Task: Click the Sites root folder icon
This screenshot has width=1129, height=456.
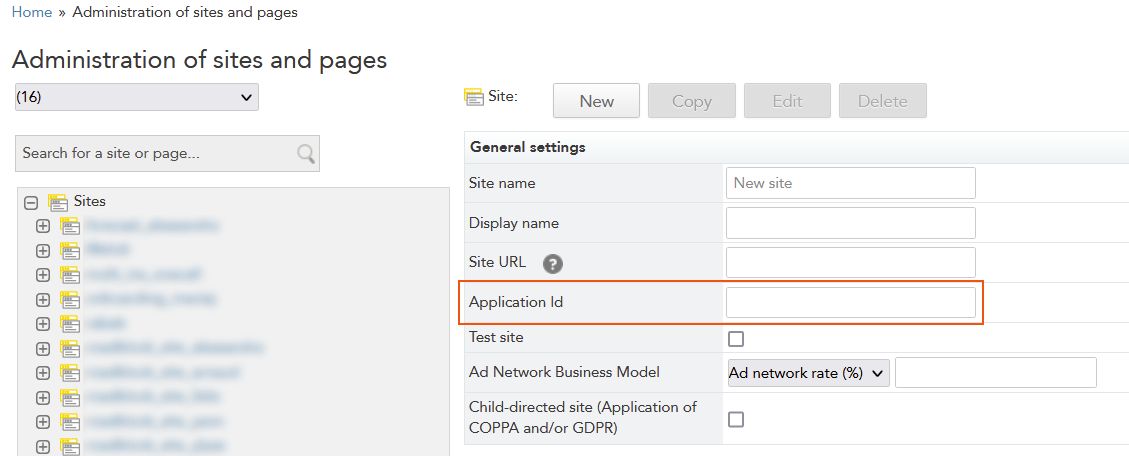Action: click(57, 202)
